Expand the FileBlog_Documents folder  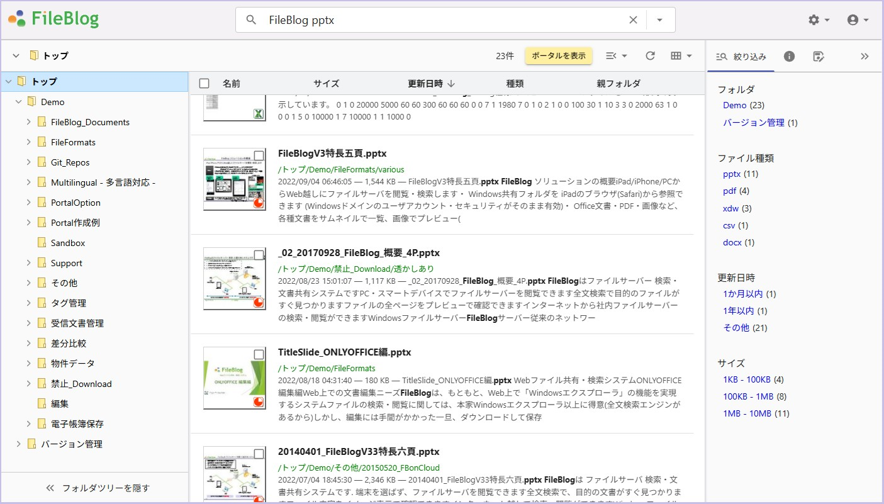point(28,122)
